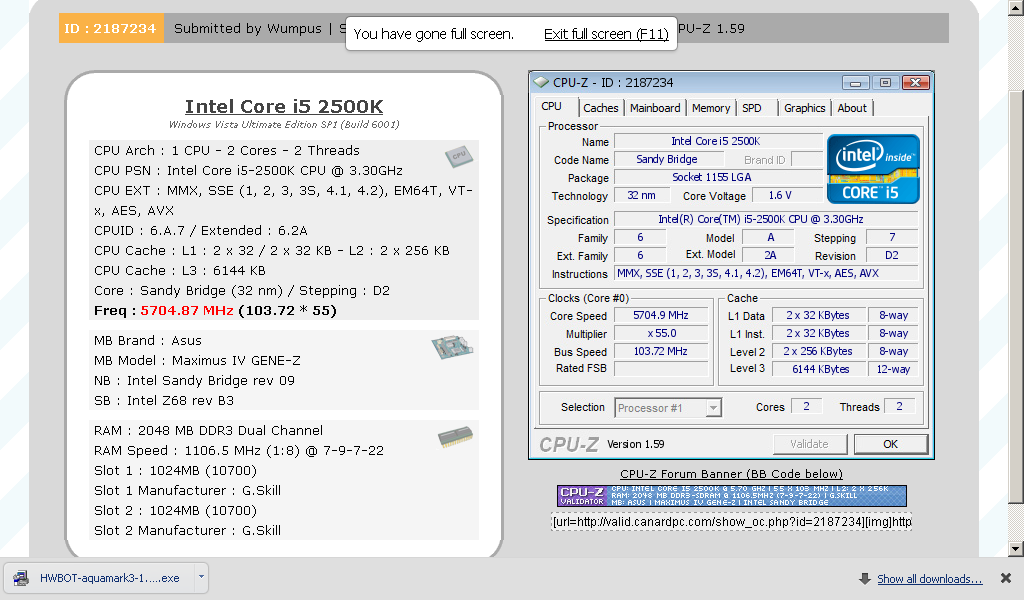
Task: Click the Technology value 32 nm
Action: tap(641, 195)
